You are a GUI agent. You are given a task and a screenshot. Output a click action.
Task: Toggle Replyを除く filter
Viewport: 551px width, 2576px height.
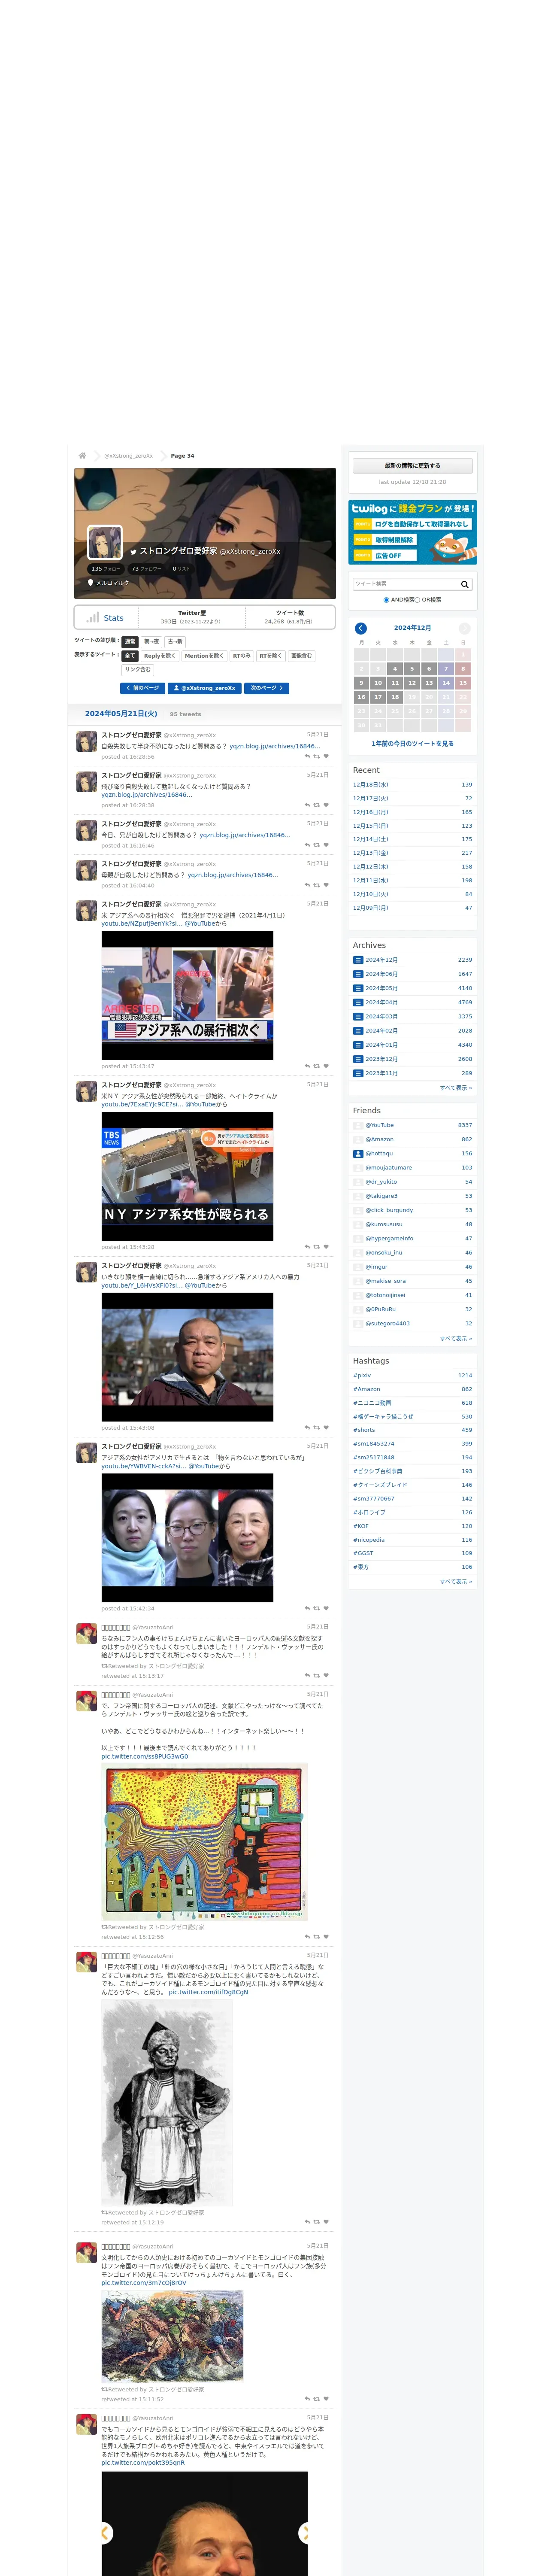coord(160,656)
